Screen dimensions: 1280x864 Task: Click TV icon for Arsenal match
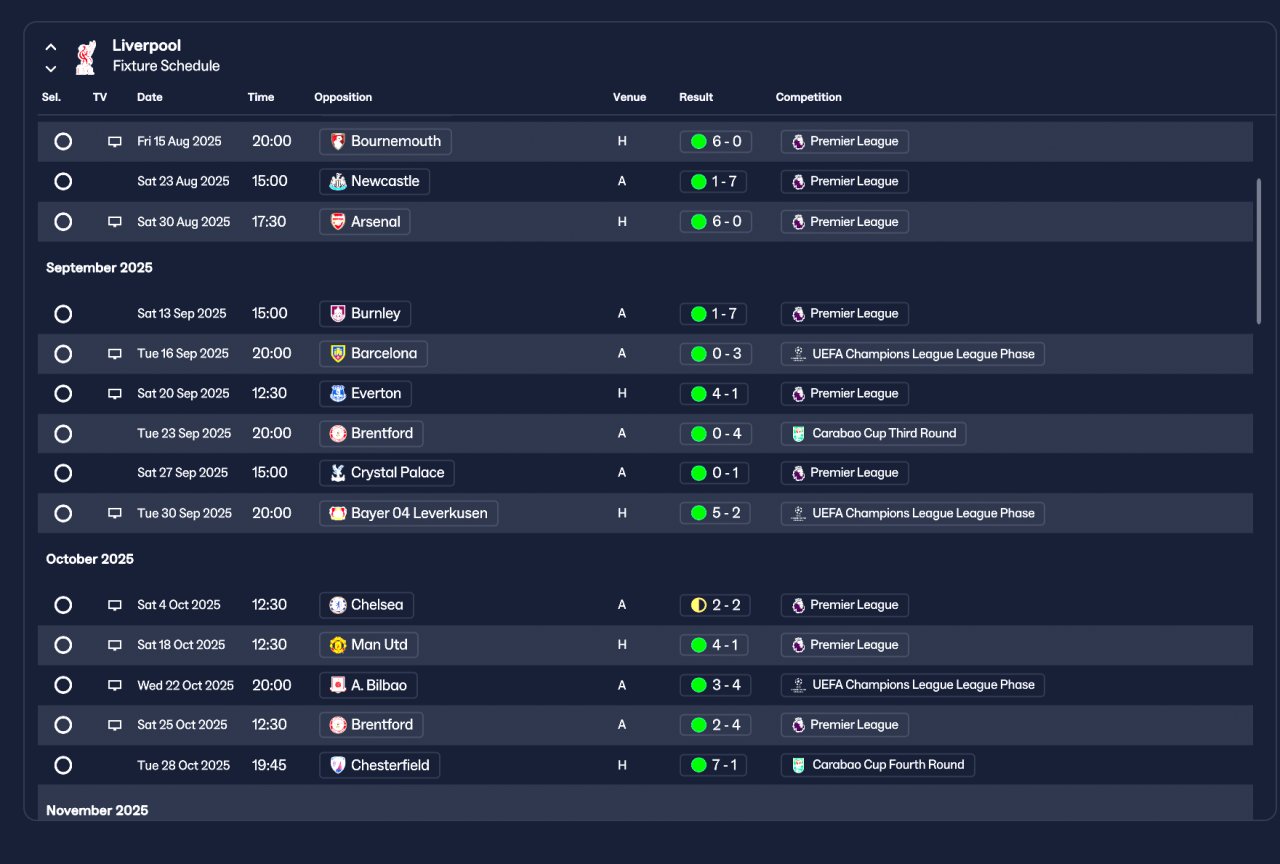[x=115, y=222]
